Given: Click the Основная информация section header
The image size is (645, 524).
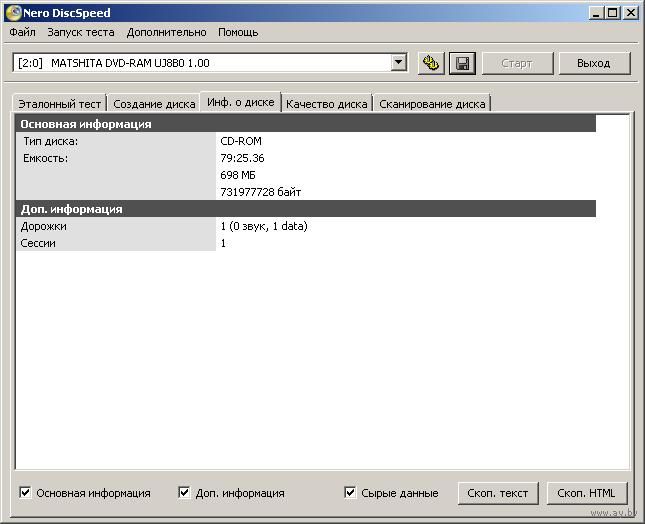Looking at the screenshot, I should click(x=306, y=124).
